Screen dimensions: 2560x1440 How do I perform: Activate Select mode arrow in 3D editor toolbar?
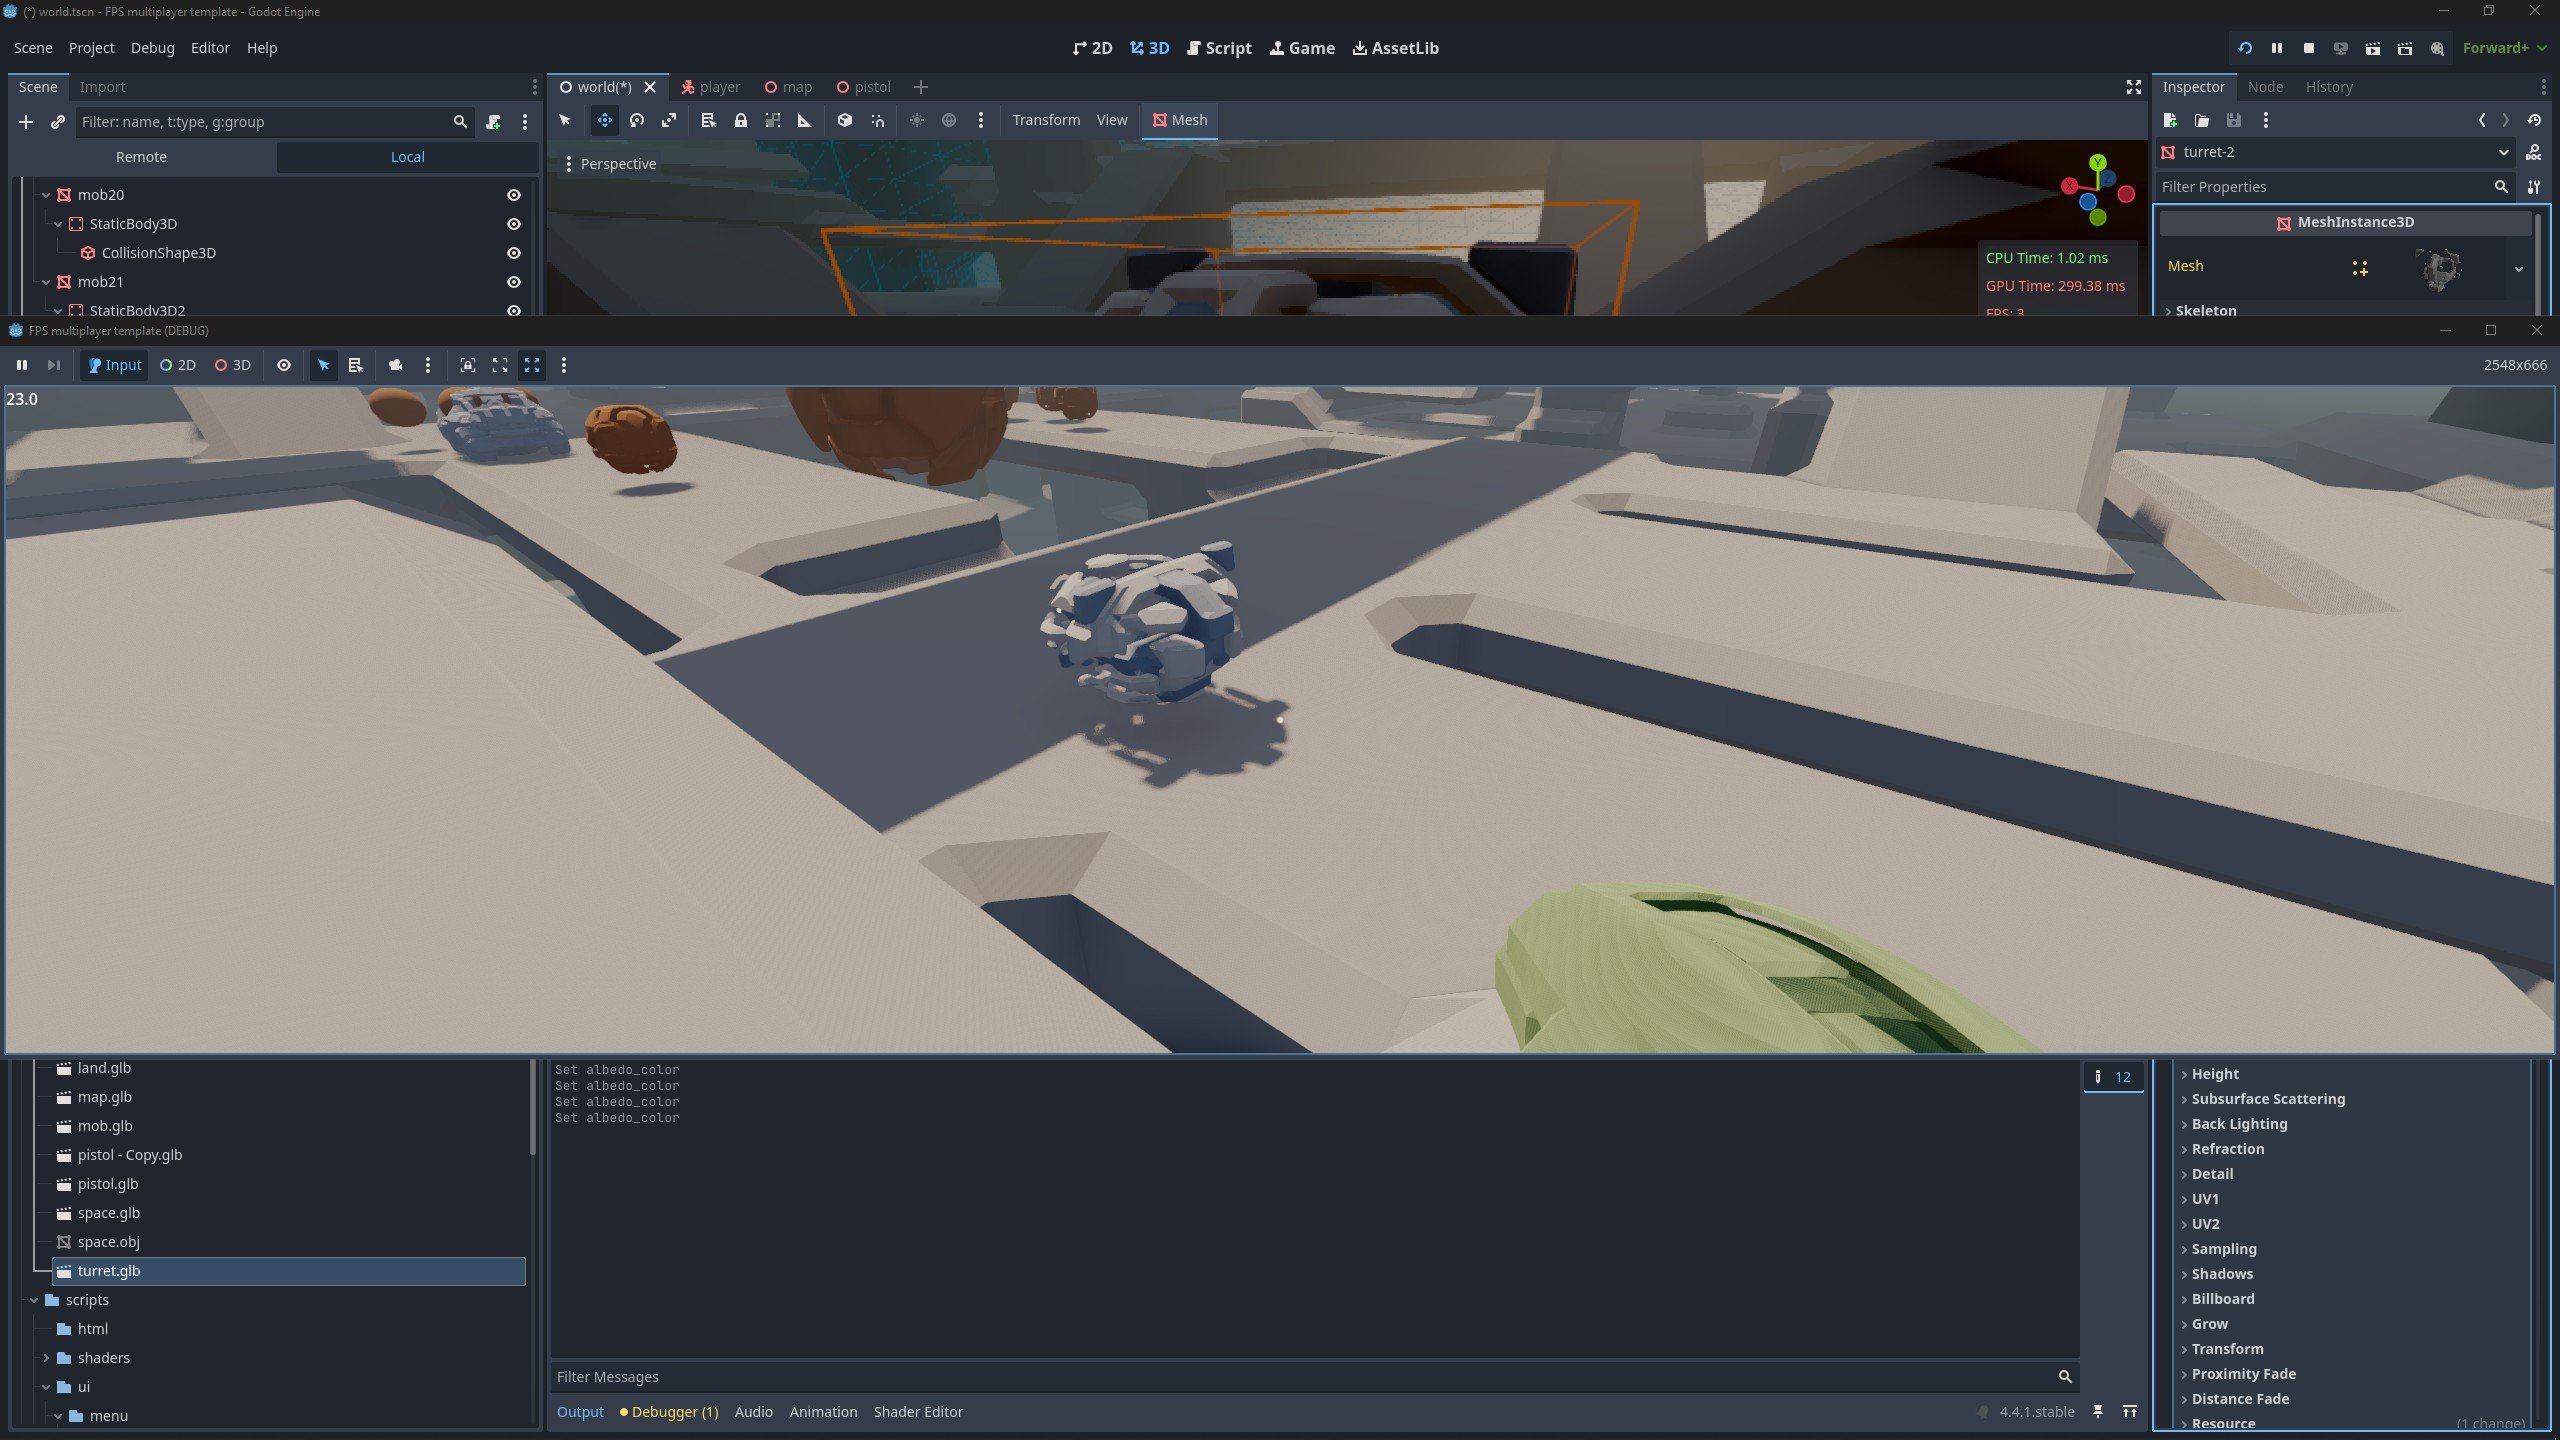point(565,120)
